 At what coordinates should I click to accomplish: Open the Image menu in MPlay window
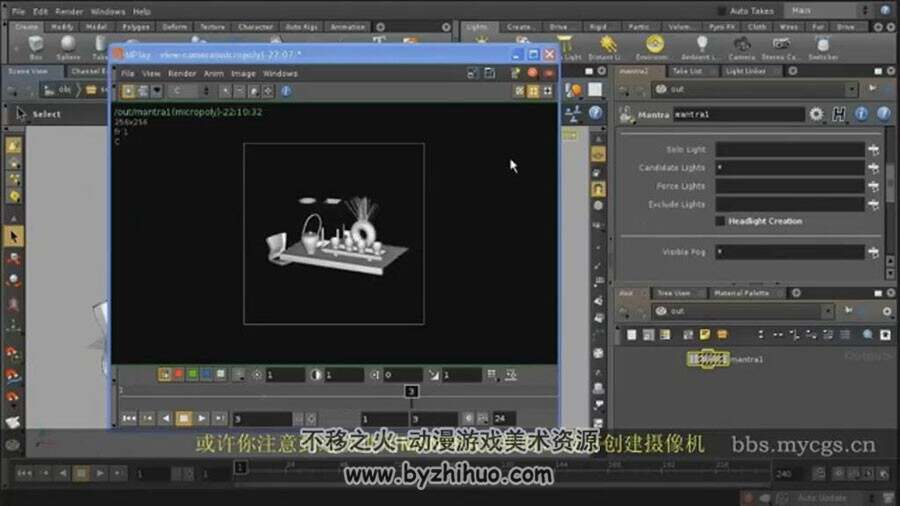[243, 73]
